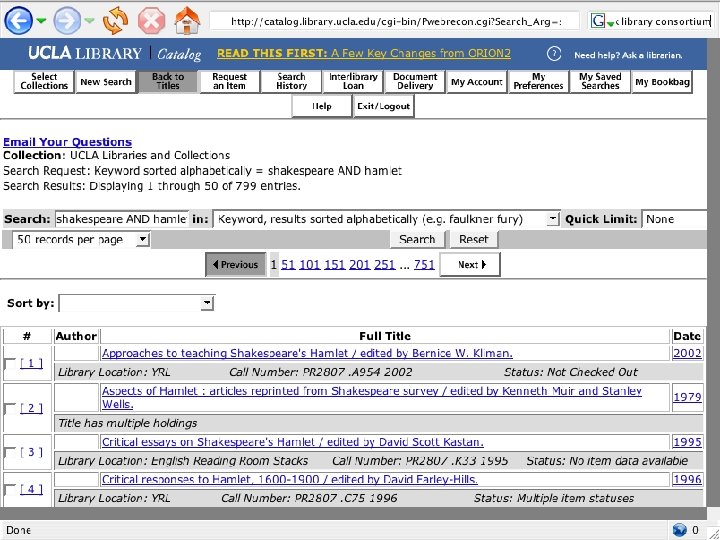Viewport: 720px width, 540px height.
Task: Click the Help button
Action: (322, 106)
